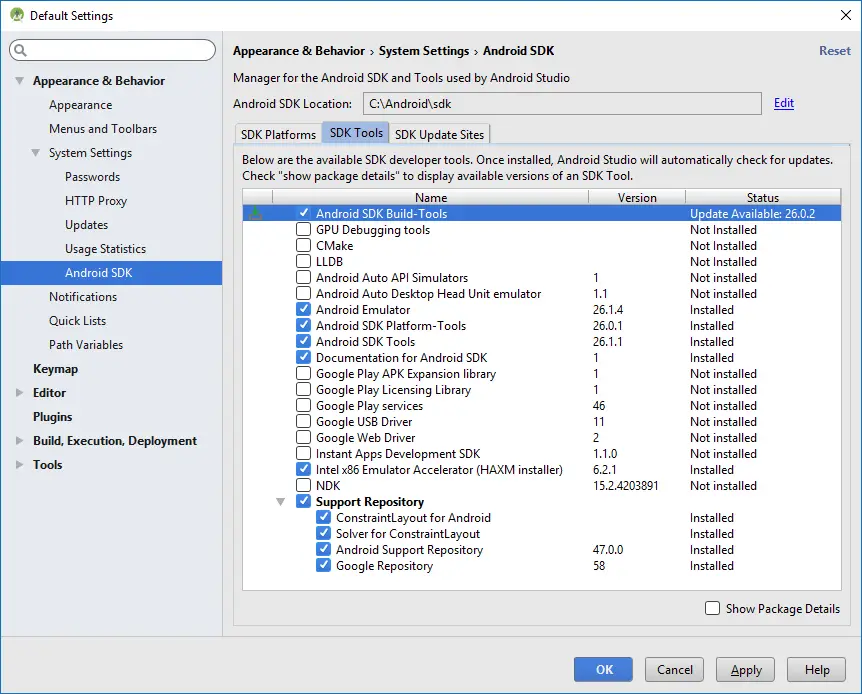Screen dimensions: 862x694
Task: Uncheck the Support Repository checkbox
Action: 303,501
